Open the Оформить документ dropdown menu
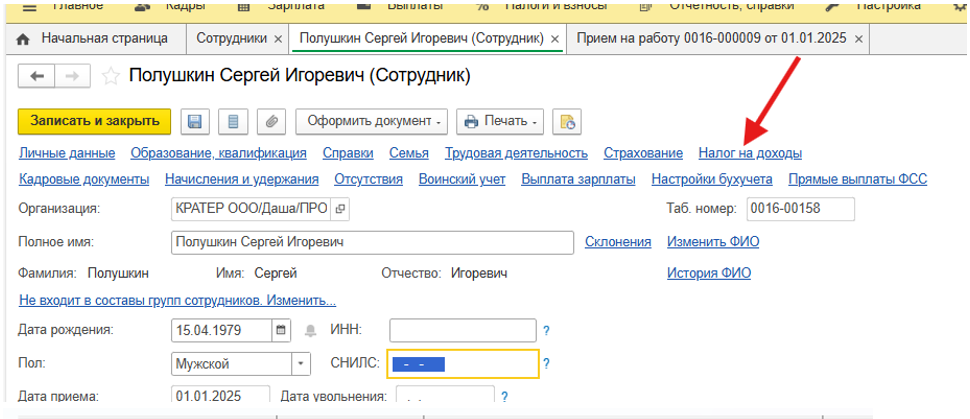The width and height of the screenshot is (970, 419). (x=371, y=122)
